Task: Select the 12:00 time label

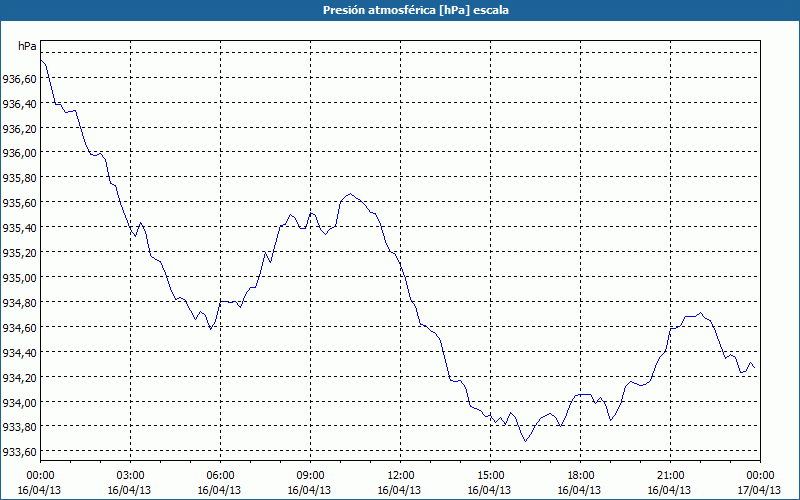Action: tap(400, 476)
